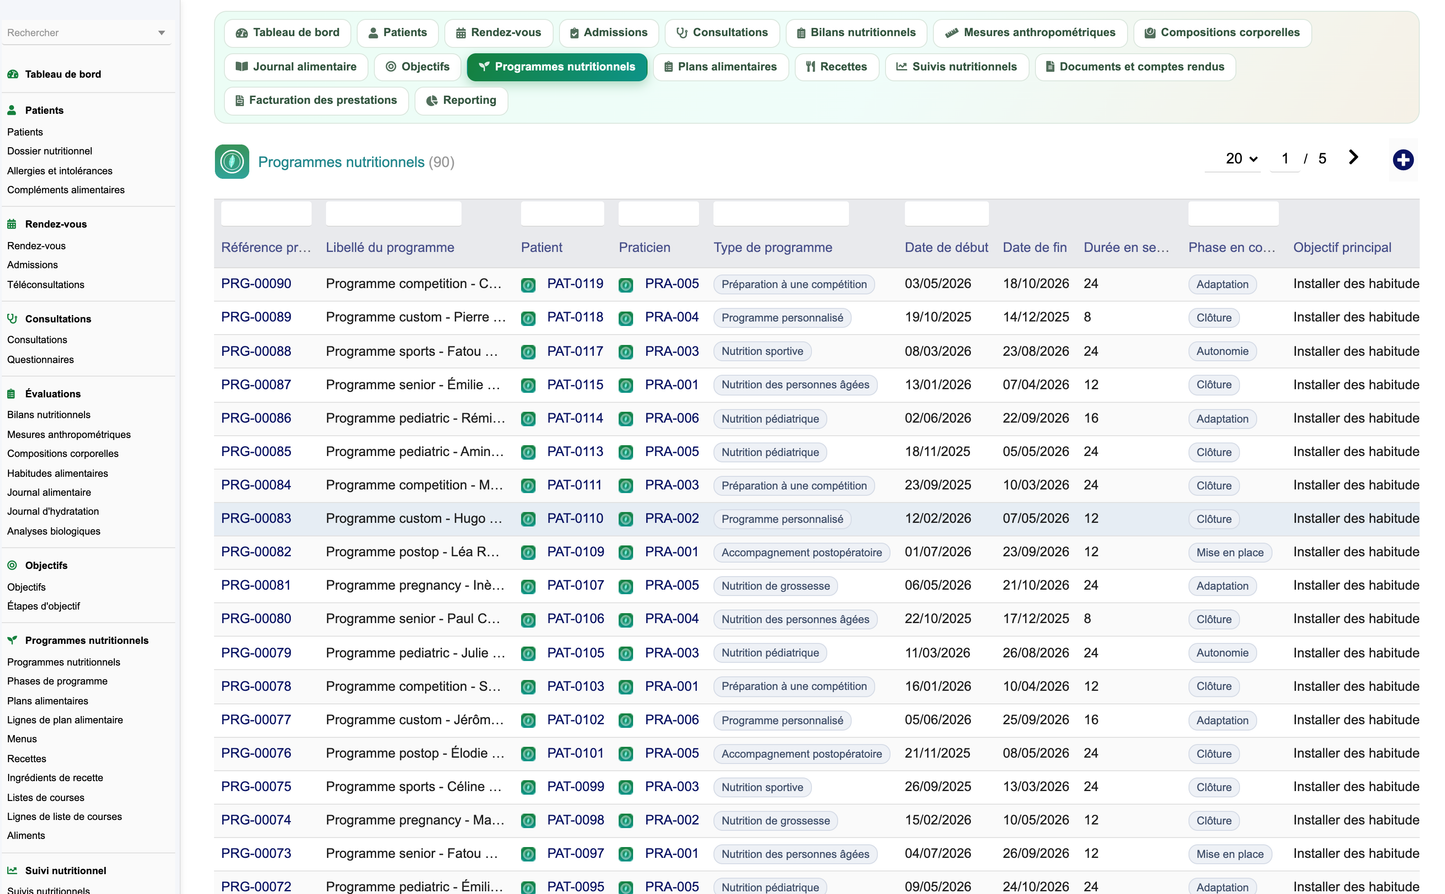
Task: Switch to the Patients tab
Action: pyautogui.click(x=398, y=33)
